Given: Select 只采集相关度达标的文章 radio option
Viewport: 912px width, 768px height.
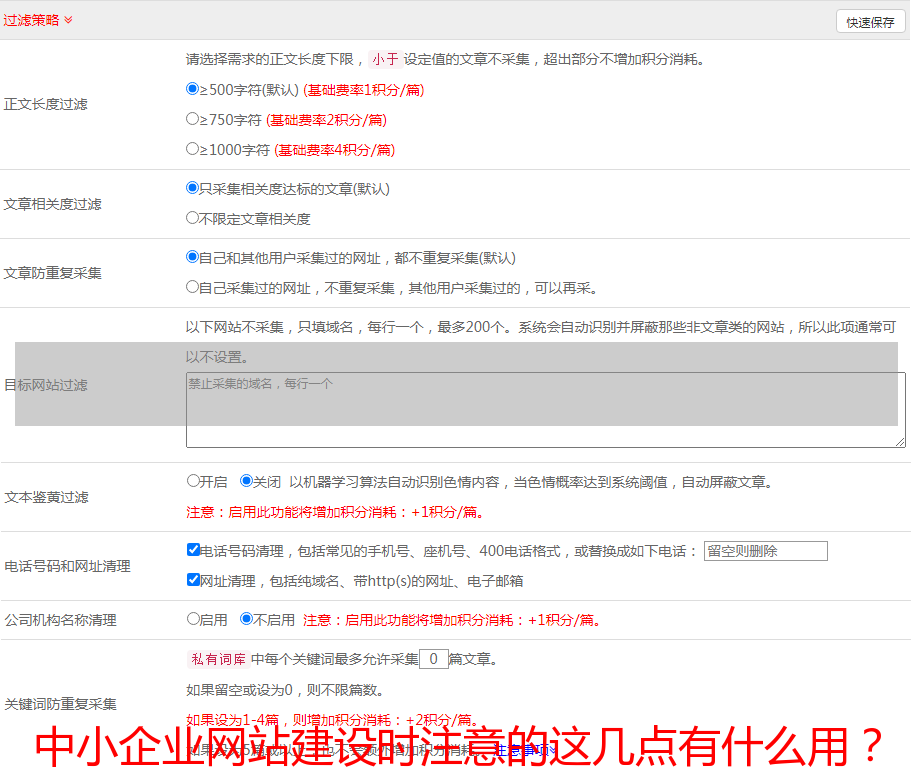Looking at the screenshot, I should [193, 188].
